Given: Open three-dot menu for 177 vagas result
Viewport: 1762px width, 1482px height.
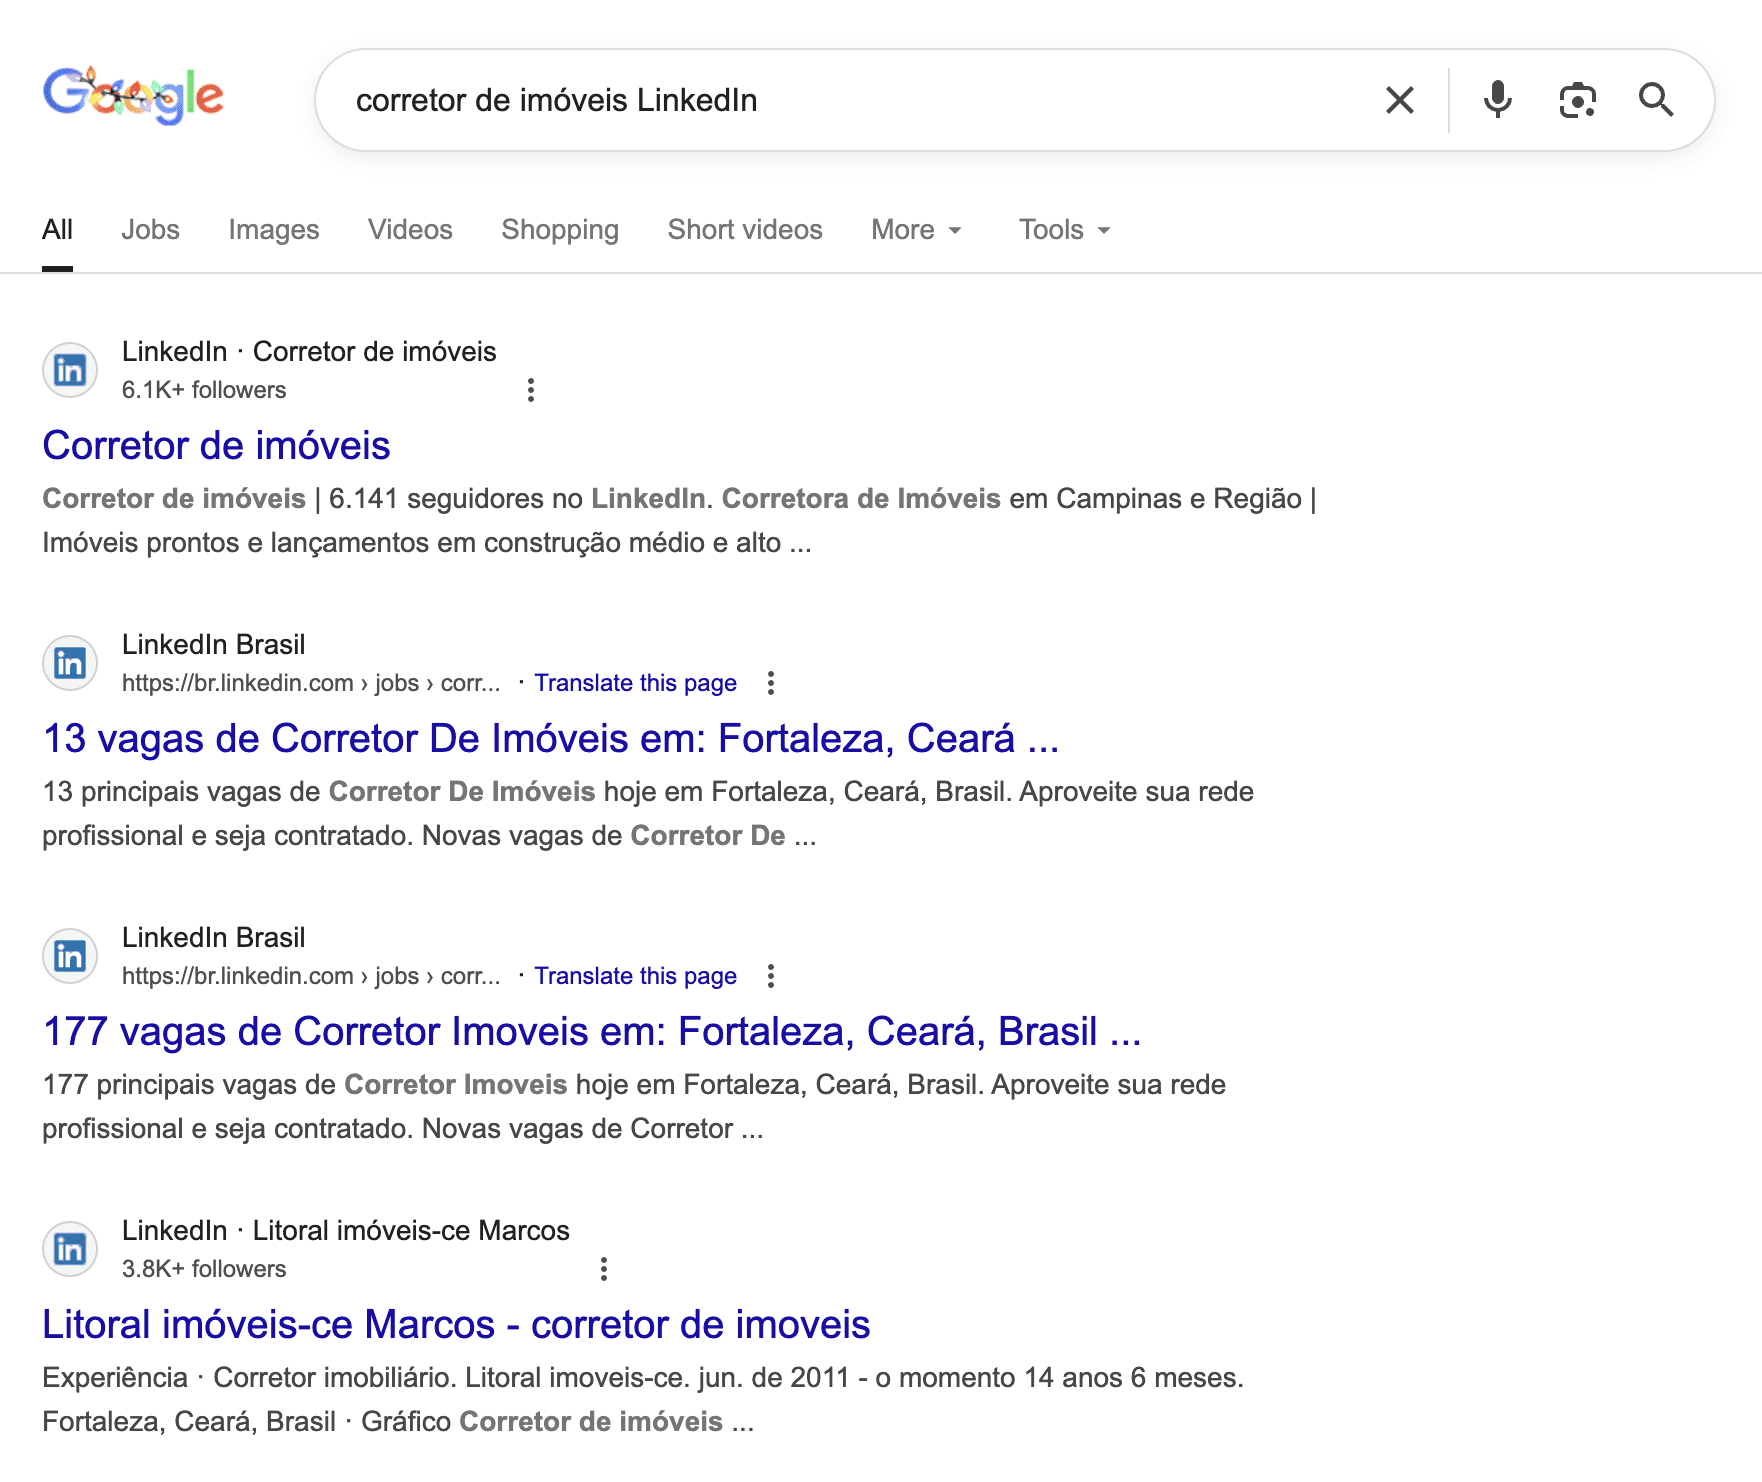Looking at the screenshot, I should (770, 976).
